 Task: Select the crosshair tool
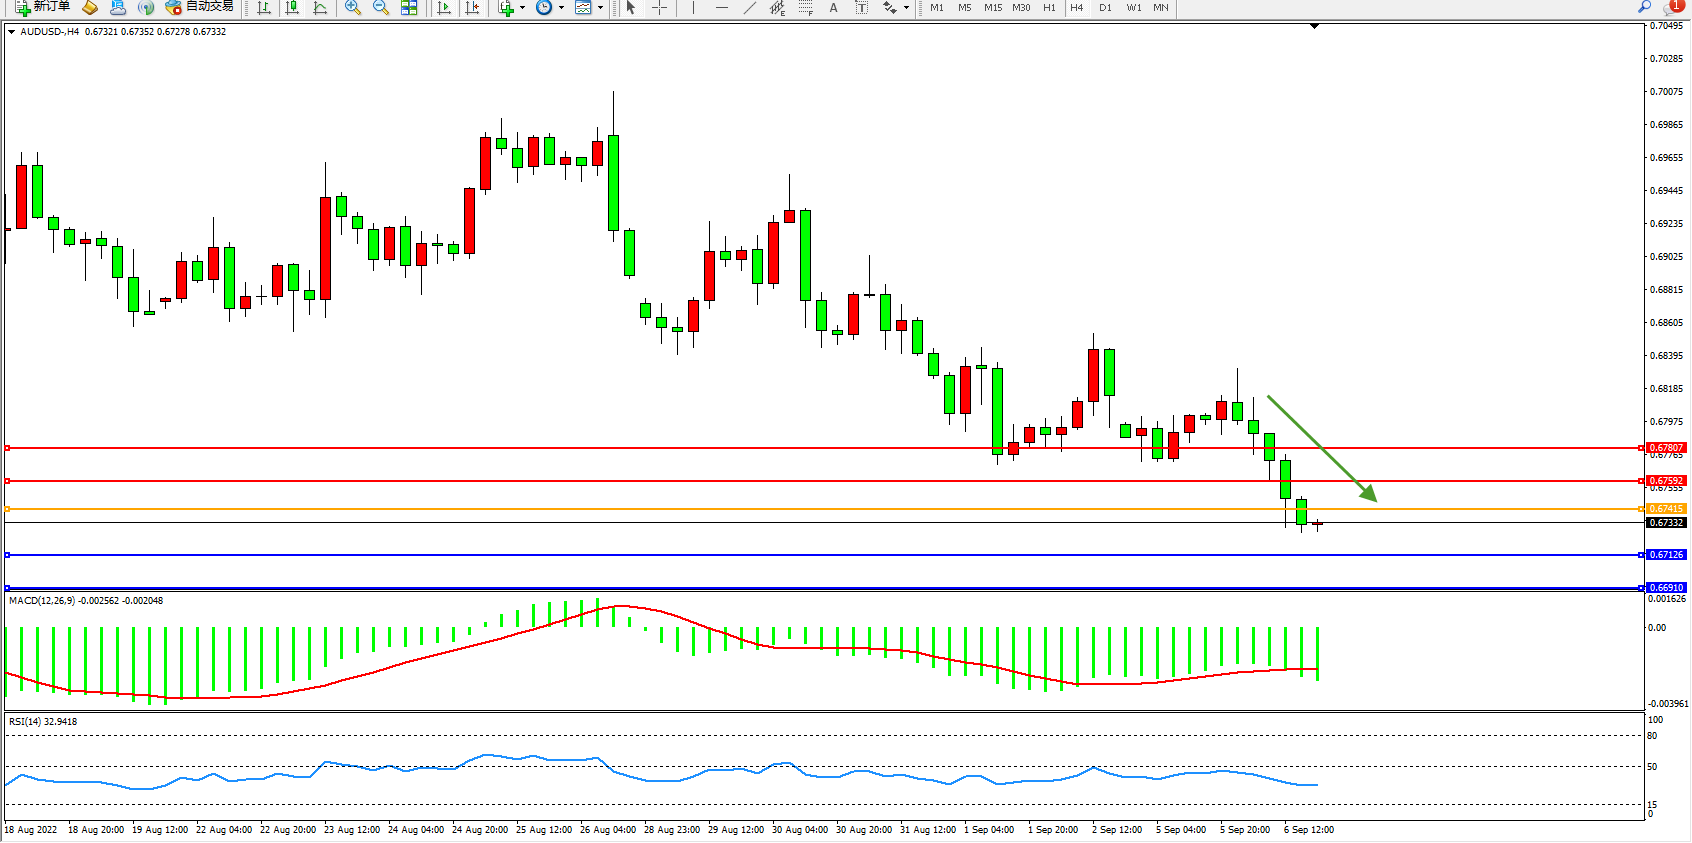(x=659, y=8)
